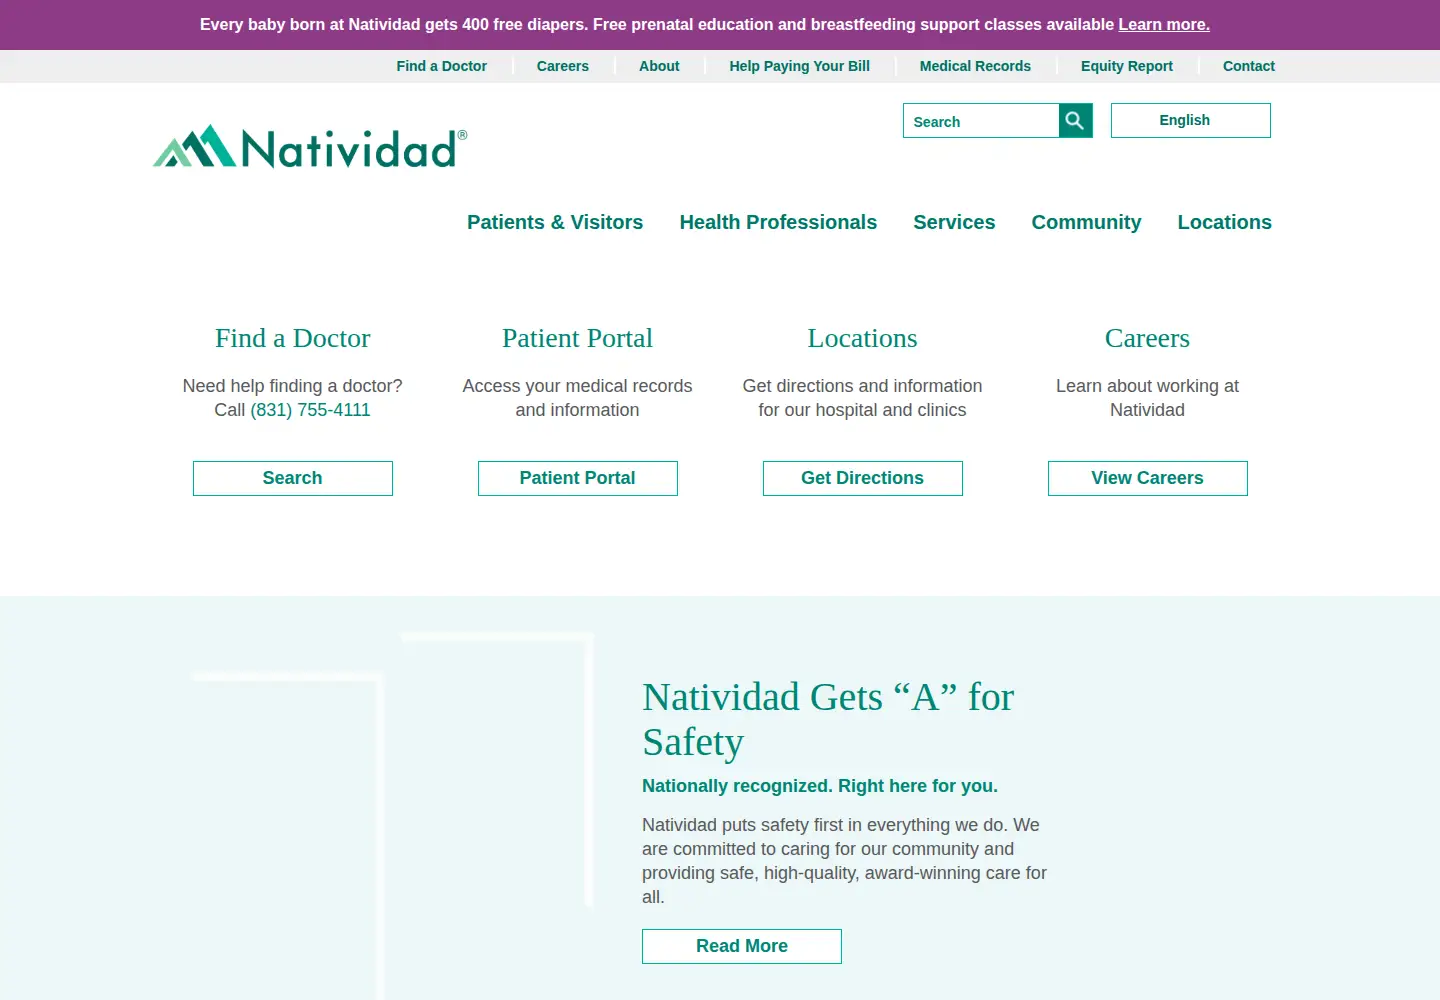Open the Contact link
The width and height of the screenshot is (1440, 1000).
1249,66
